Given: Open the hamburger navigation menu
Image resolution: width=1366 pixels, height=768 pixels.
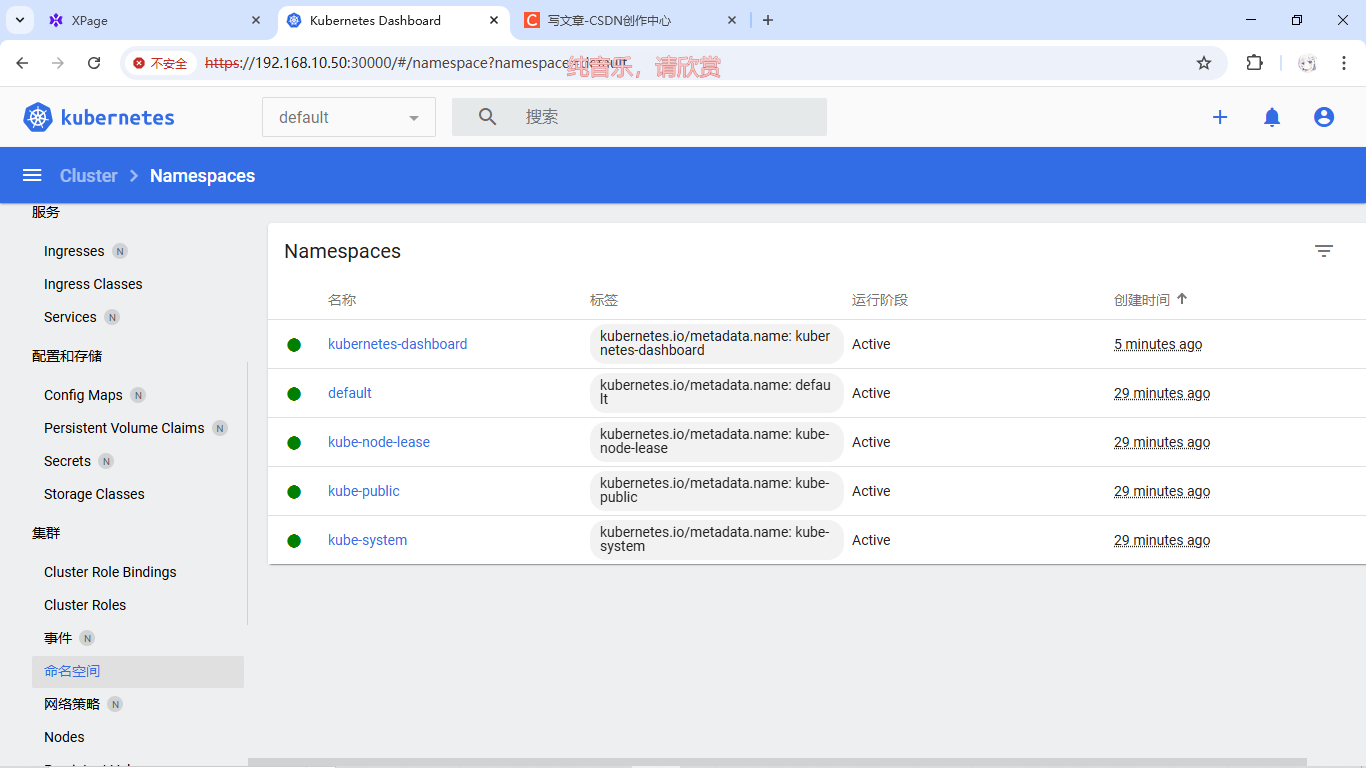Looking at the screenshot, I should coord(32,175).
